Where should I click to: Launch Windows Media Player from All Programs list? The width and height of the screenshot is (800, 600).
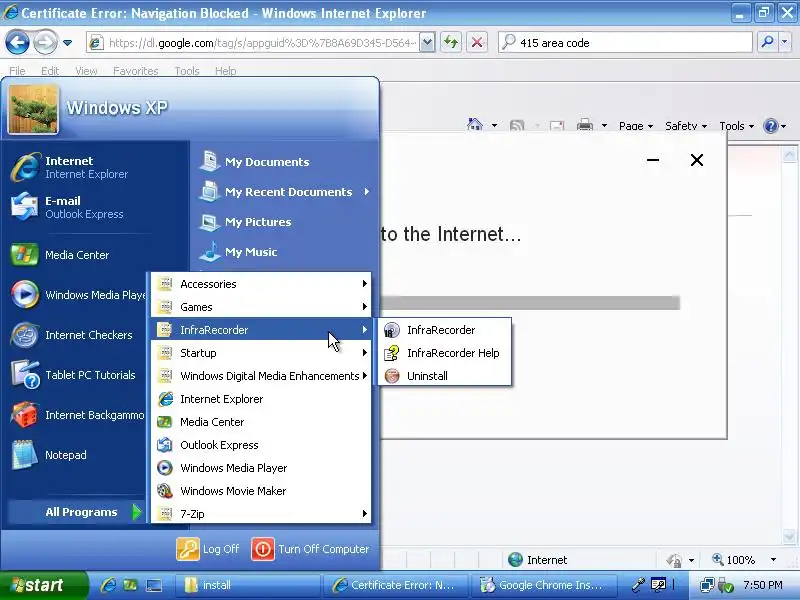click(261, 468)
